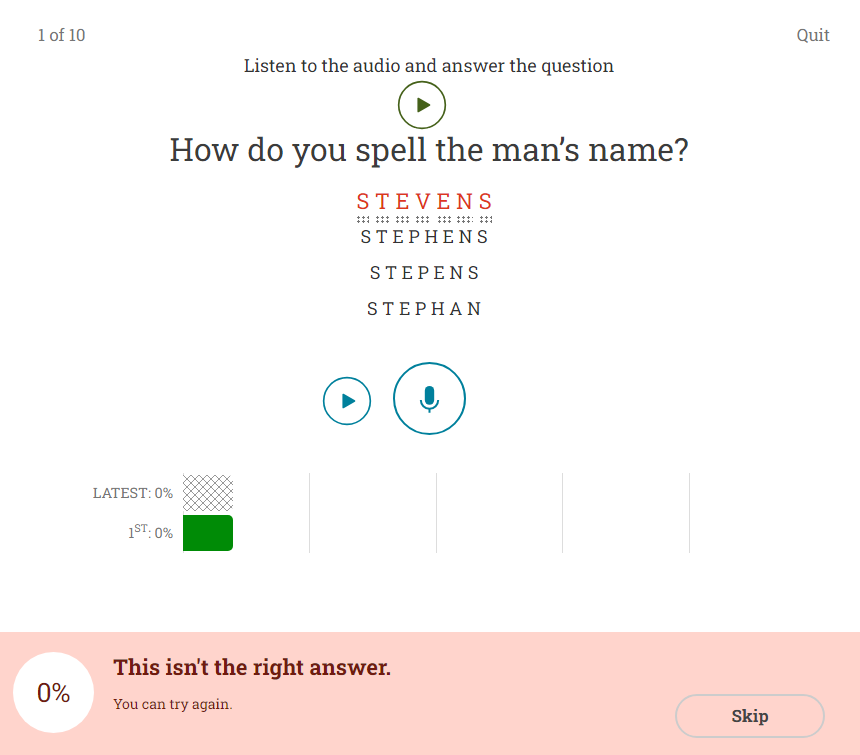Click the 1 of 10 counter
Viewport: 860px width, 755px height.
click(x=61, y=36)
